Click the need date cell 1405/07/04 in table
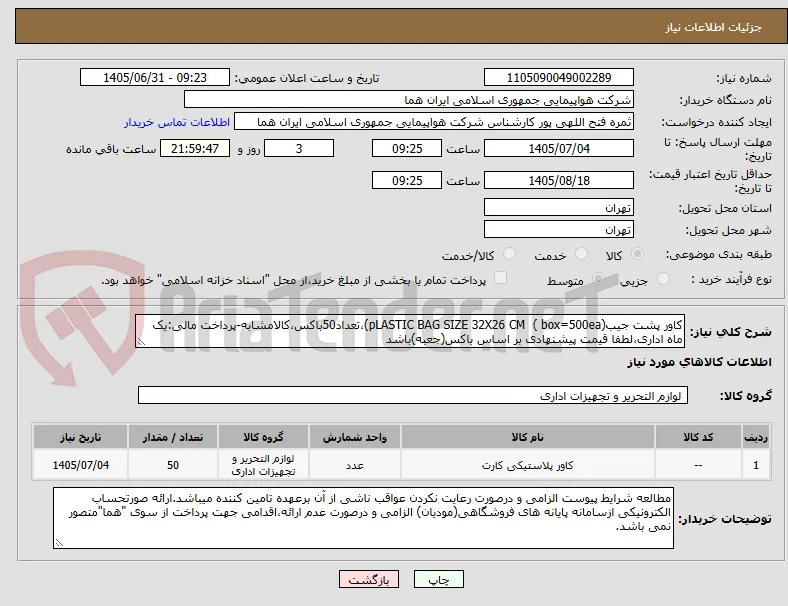The image size is (788, 606). 80,465
